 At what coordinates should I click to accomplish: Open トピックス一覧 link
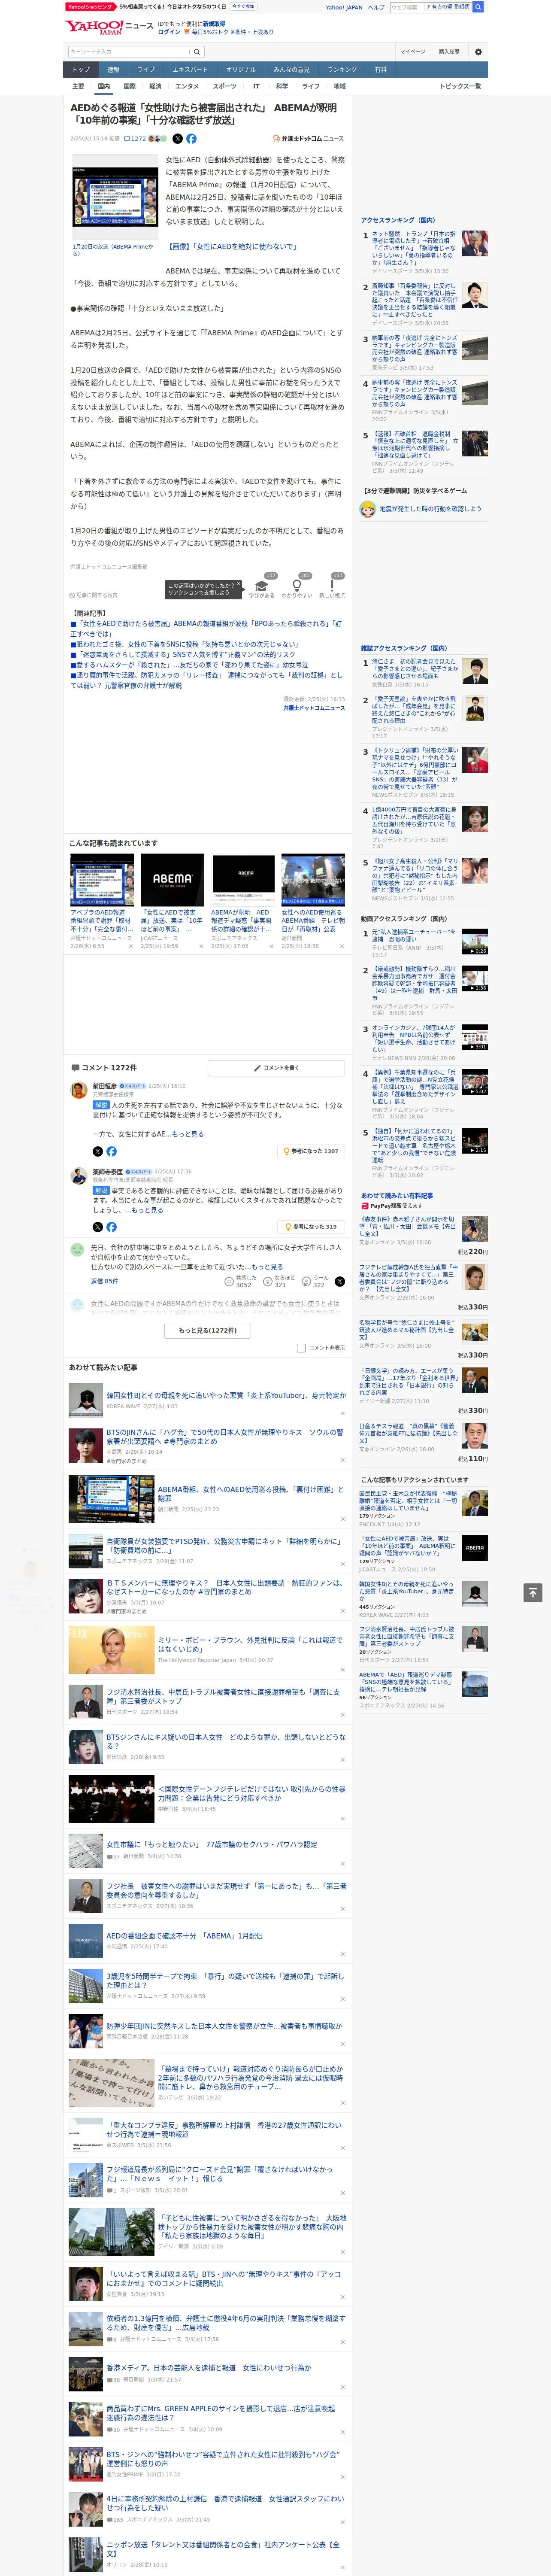(x=460, y=86)
